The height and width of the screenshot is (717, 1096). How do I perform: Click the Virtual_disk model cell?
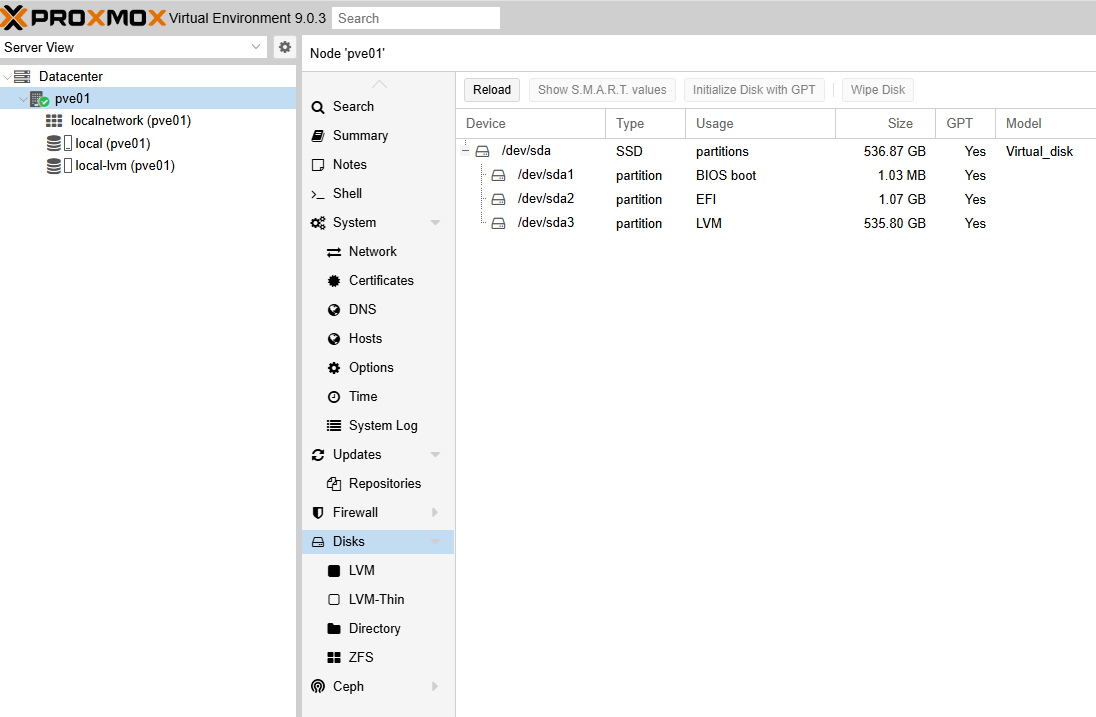[x=1046, y=151]
